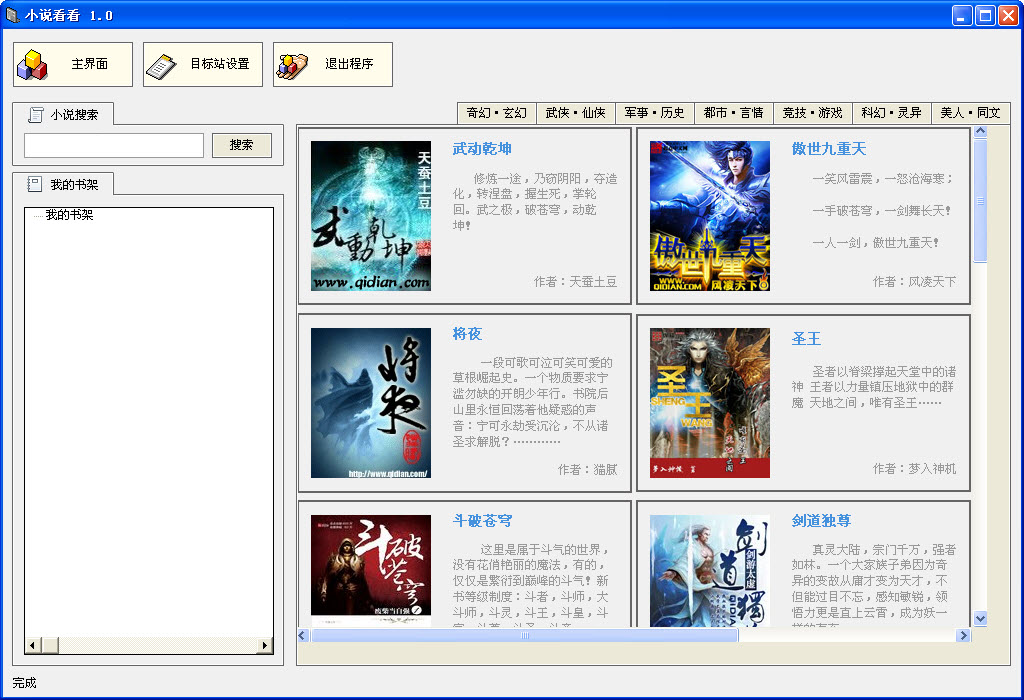Viewport: 1024px width, 700px height.
Task: Open the 傲世九重天 title link
Action: (x=829, y=149)
